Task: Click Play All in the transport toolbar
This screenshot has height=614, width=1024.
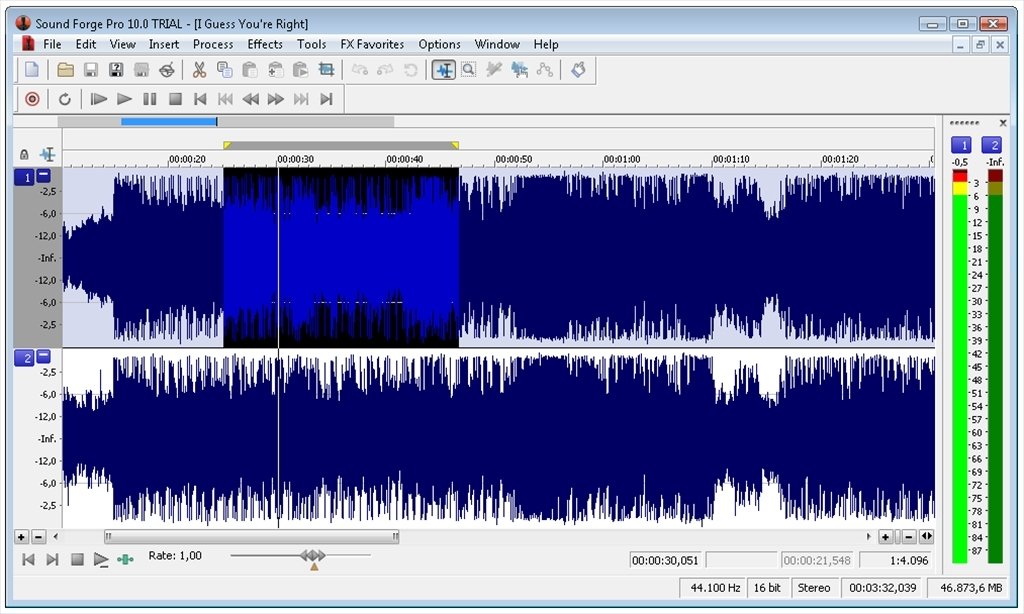Action: pos(99,99)
